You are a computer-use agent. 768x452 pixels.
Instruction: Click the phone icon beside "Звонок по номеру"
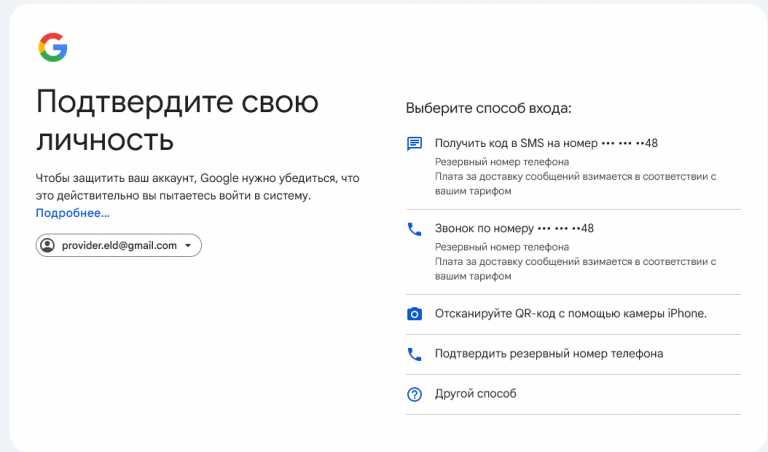click(414, 229)
